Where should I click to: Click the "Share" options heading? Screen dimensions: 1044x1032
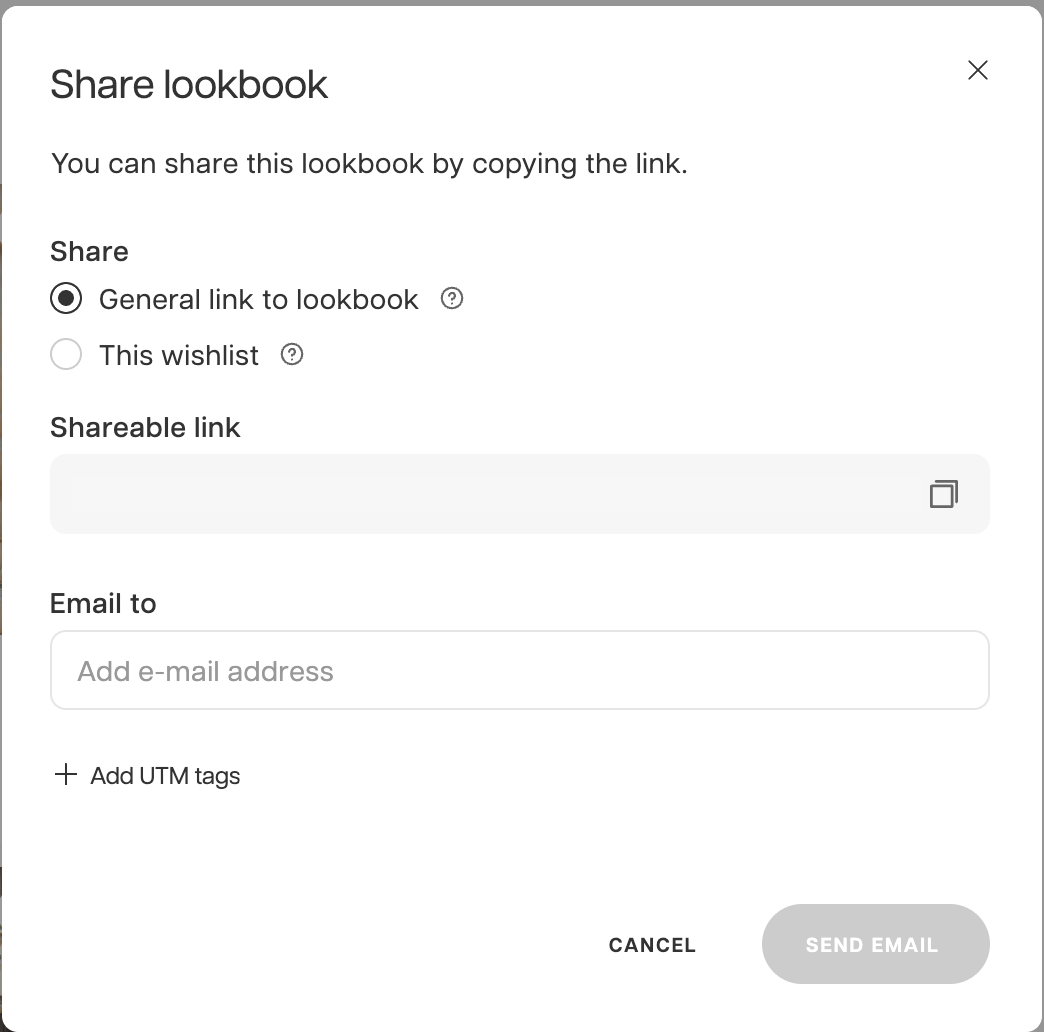coord(89,251)
